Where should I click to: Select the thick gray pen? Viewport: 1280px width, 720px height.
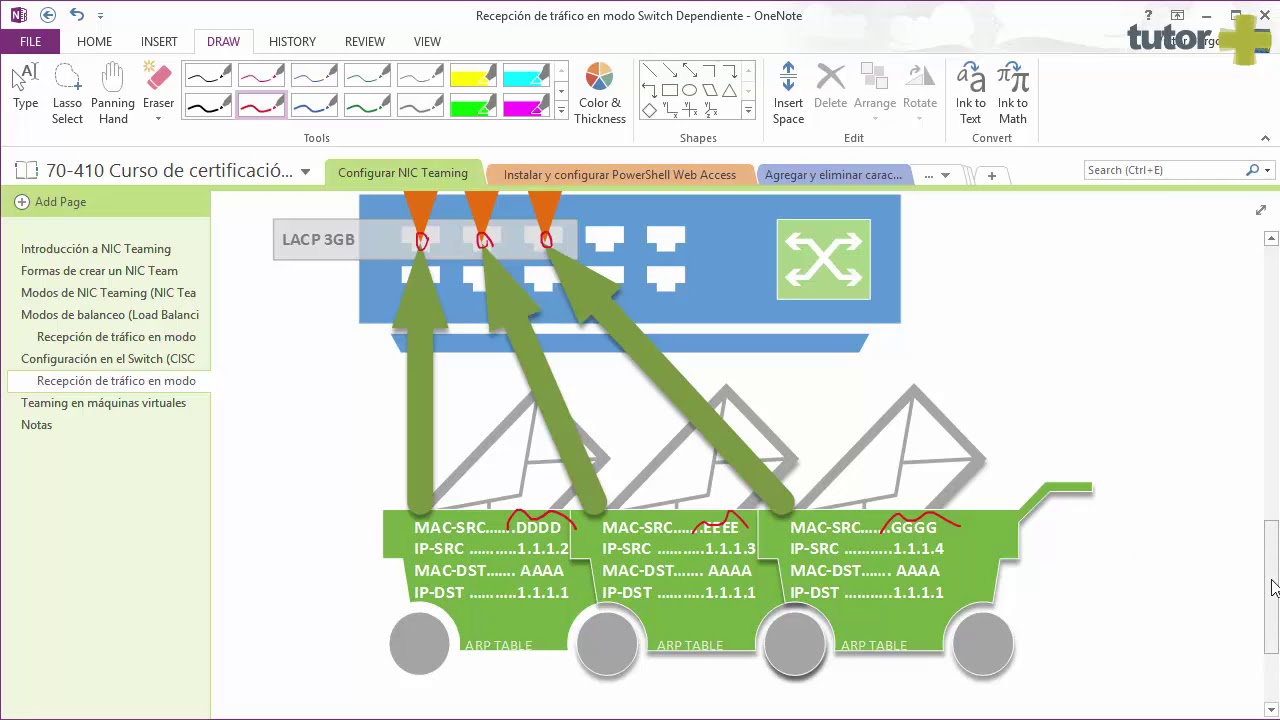420,105
